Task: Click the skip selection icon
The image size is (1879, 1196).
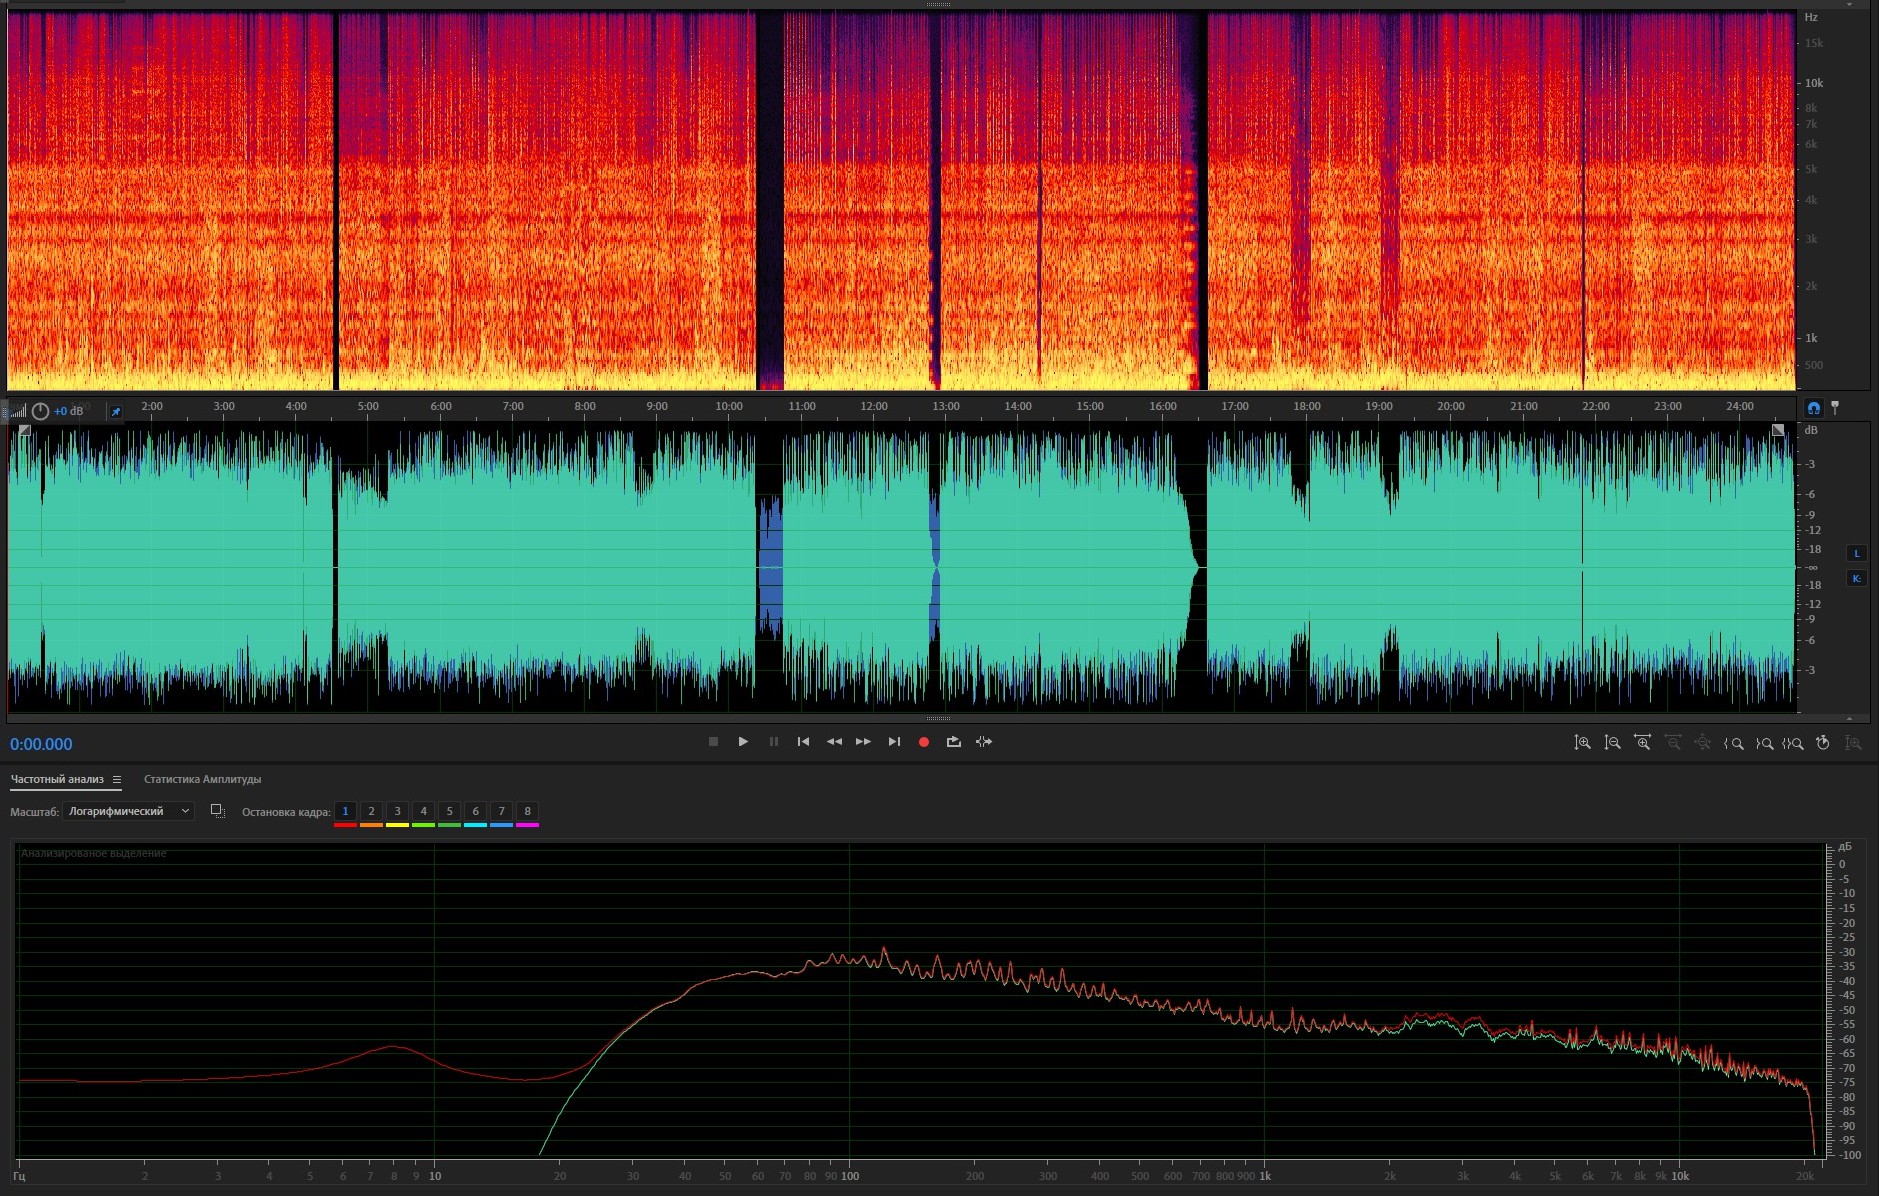Action: point(984,742)
